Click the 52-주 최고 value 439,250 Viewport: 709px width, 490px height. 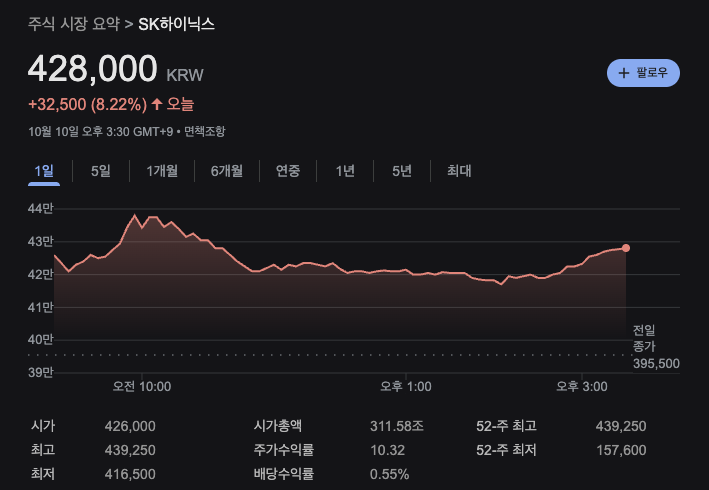coord(618,426)
